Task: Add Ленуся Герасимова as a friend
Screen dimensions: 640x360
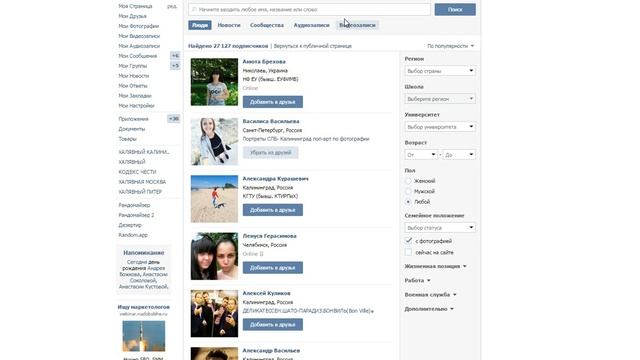Action: click(273, 268)
